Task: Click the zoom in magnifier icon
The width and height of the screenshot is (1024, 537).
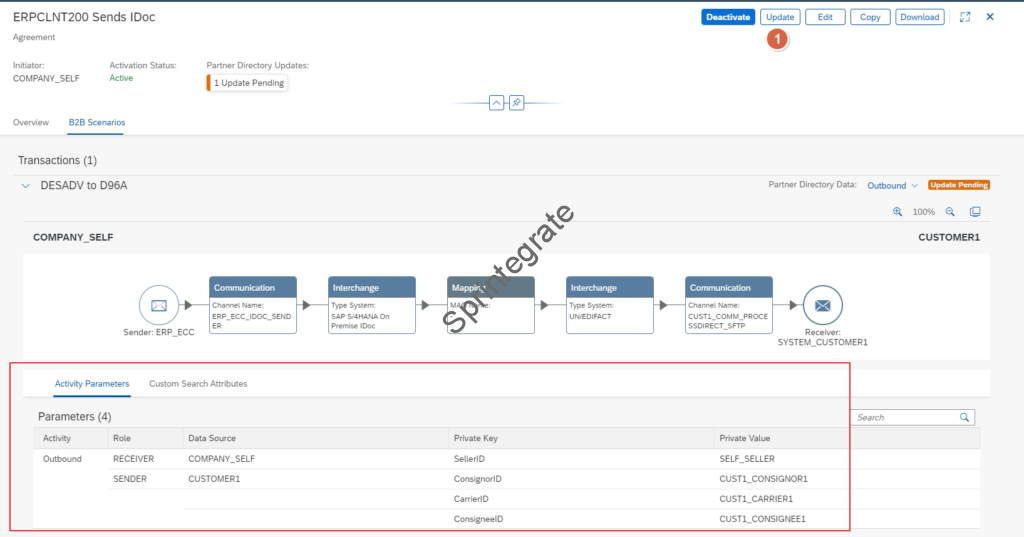Action: click(897, 212)
